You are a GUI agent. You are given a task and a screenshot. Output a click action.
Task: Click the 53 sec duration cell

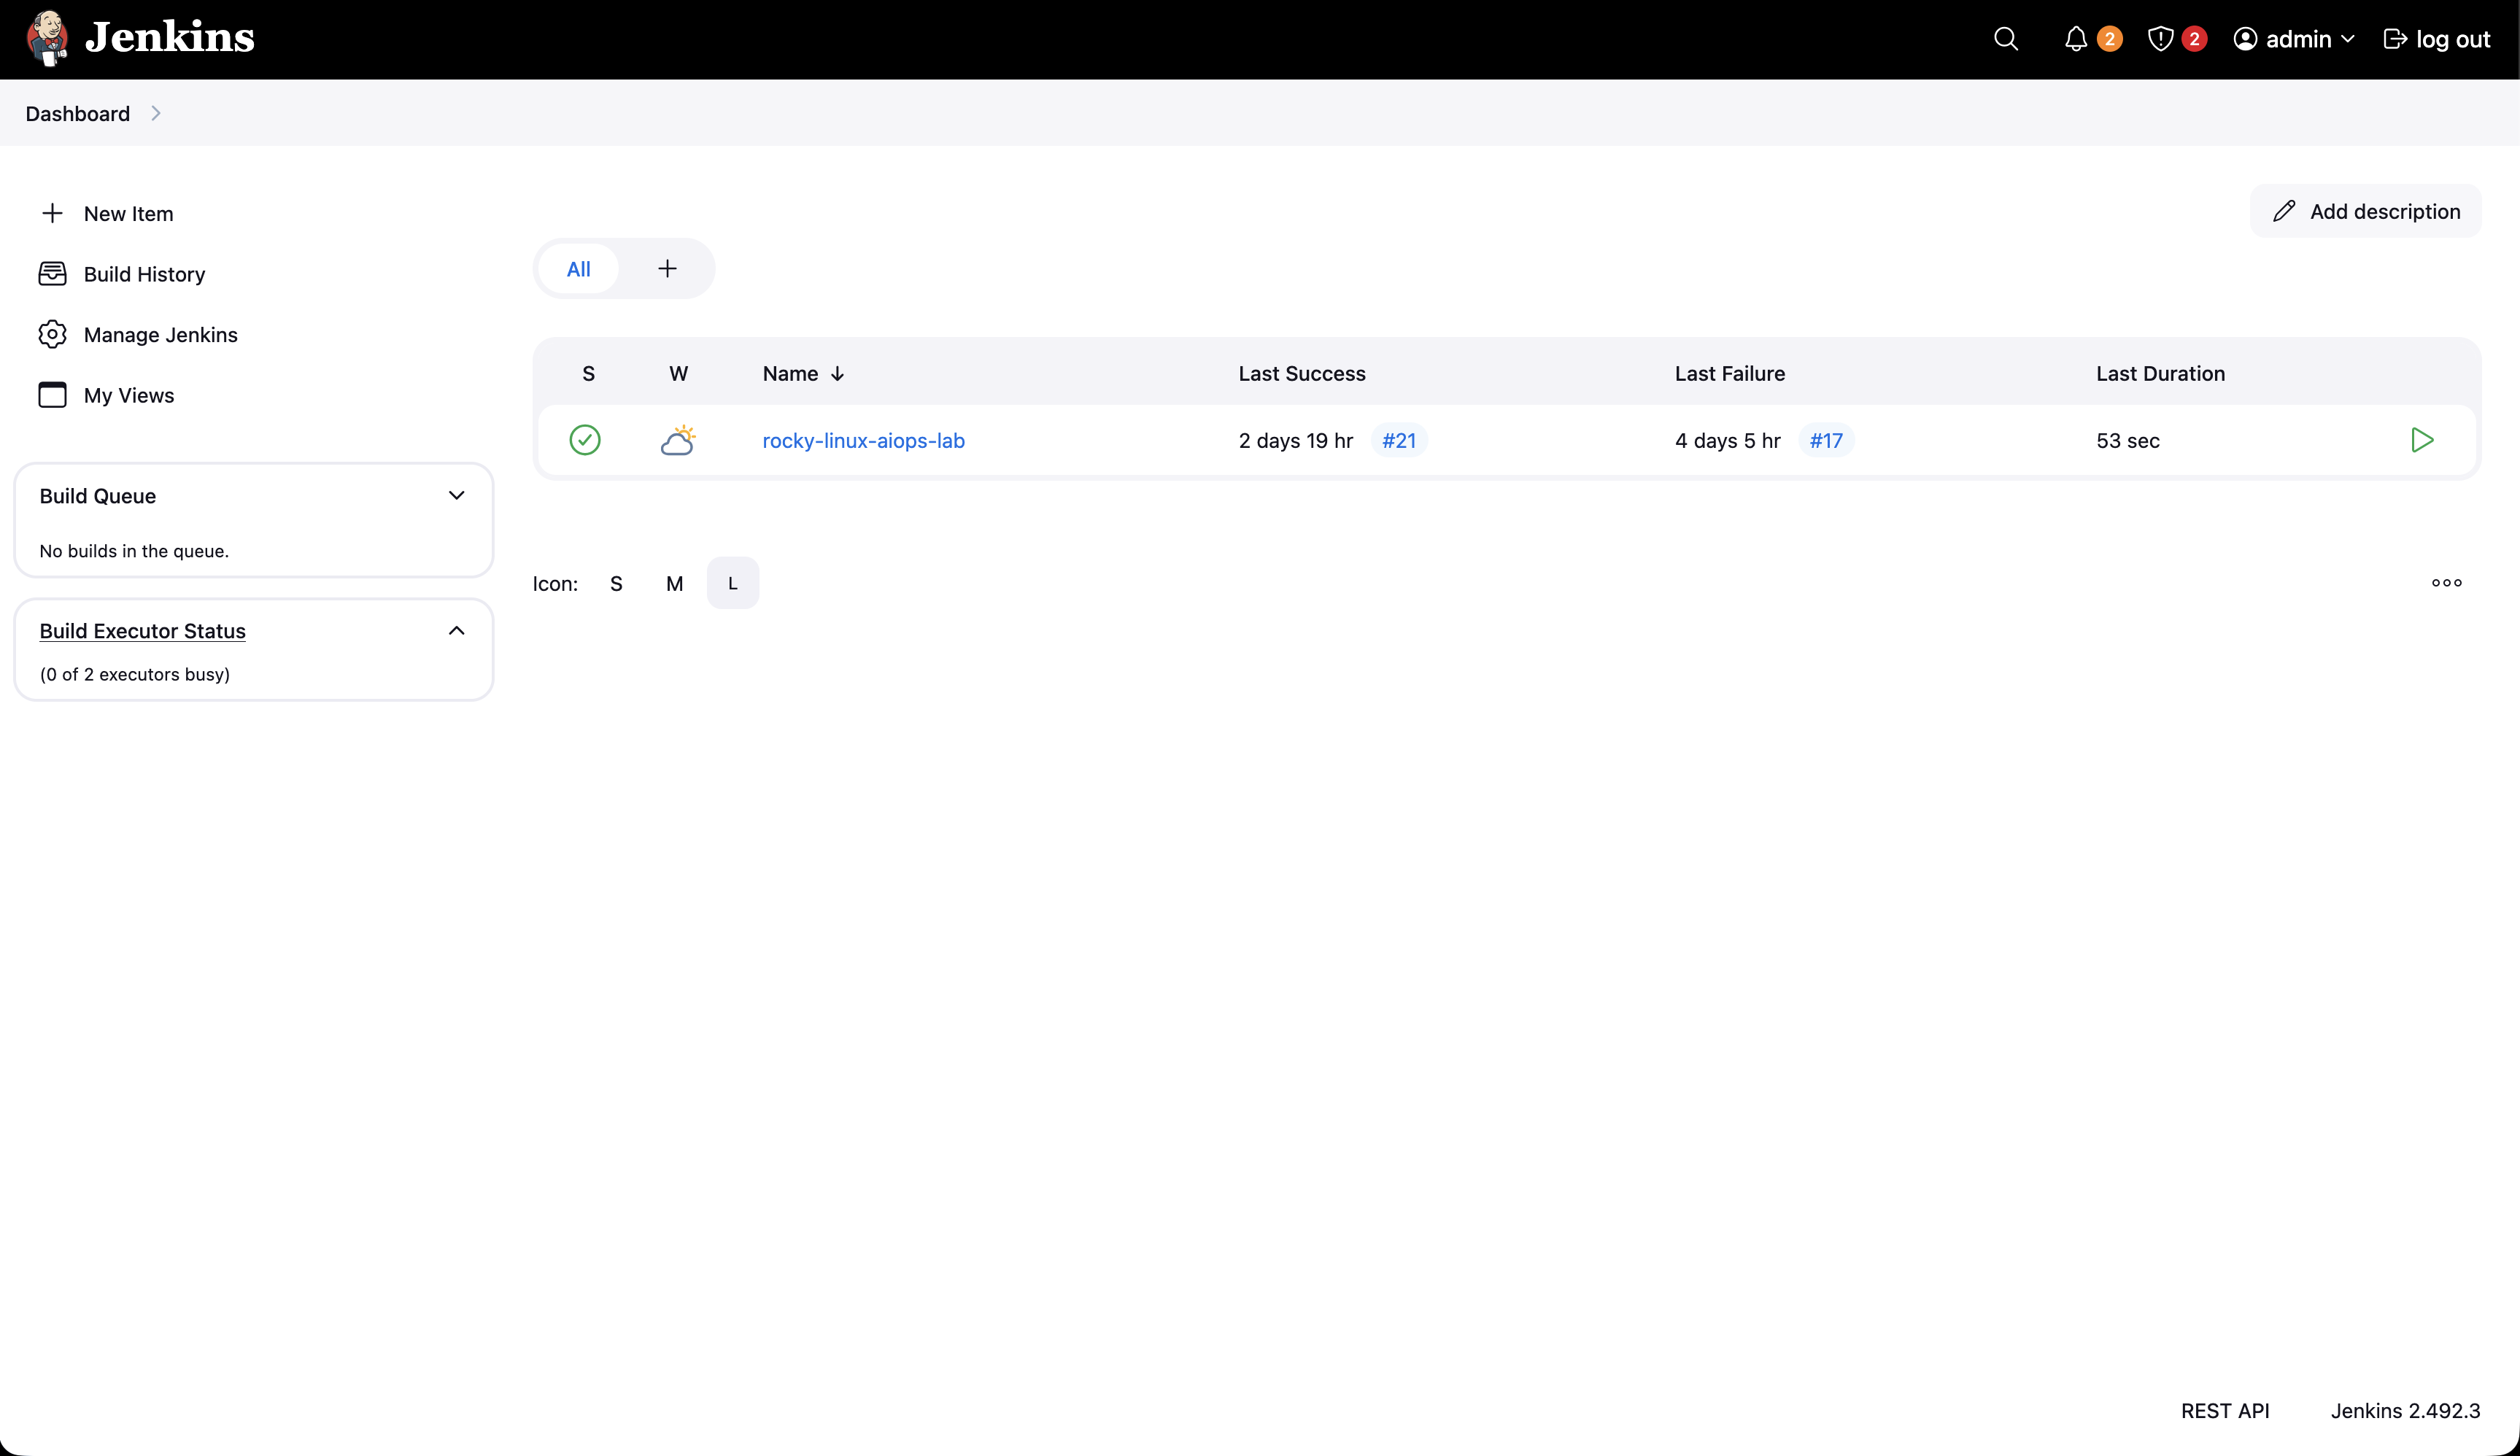click(x=2127, y=440)
